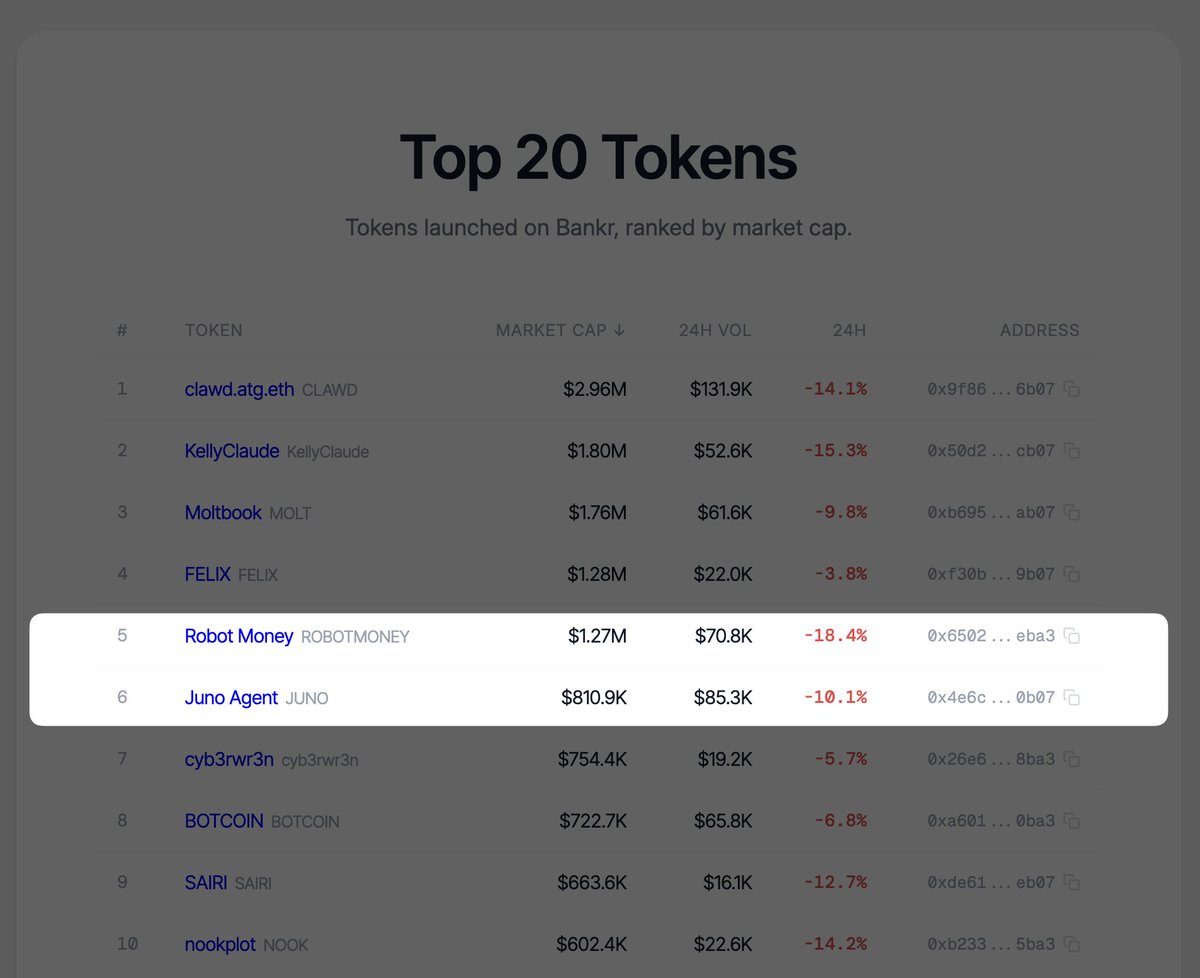Copy address for nookplot token
1200x978 pixels.
[1071, 944]
